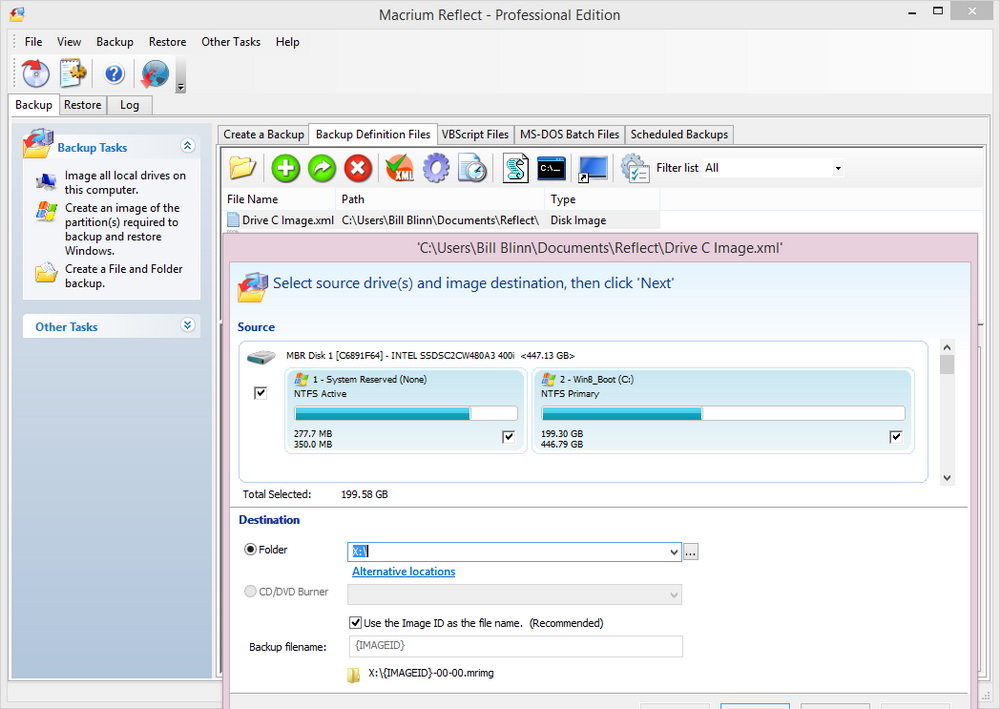
Task: Click the Alternative locations link
Action: coord(404,571)
